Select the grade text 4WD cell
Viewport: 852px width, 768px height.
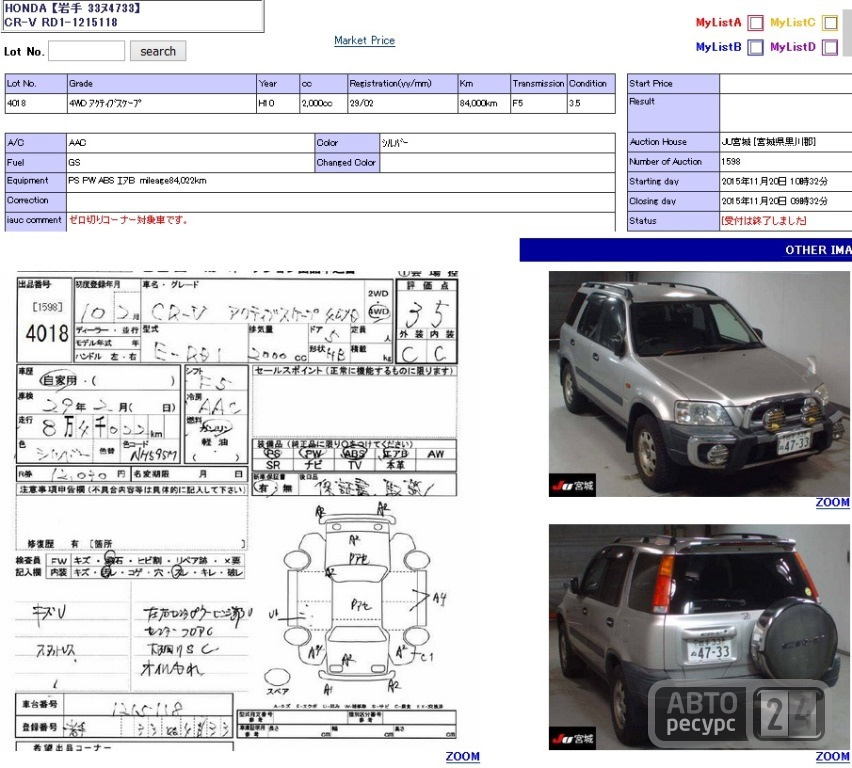click(x=162, y=103)
